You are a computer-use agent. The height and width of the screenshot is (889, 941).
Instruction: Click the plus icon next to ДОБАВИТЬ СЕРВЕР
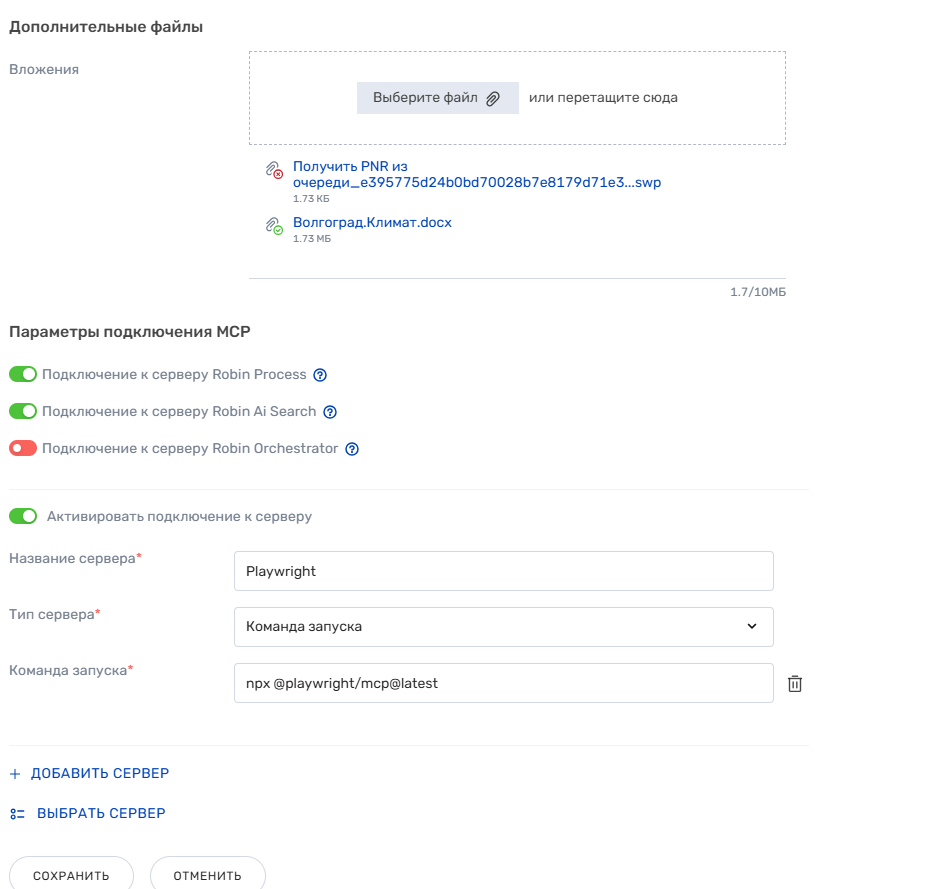[15, 774]
